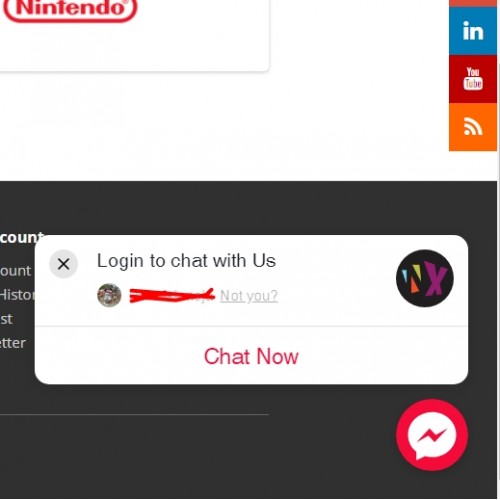Click the "Login to chat with Us" title
Image resolution: width=500 pixels, height=500 pixels.
click(x=186, y=260)
